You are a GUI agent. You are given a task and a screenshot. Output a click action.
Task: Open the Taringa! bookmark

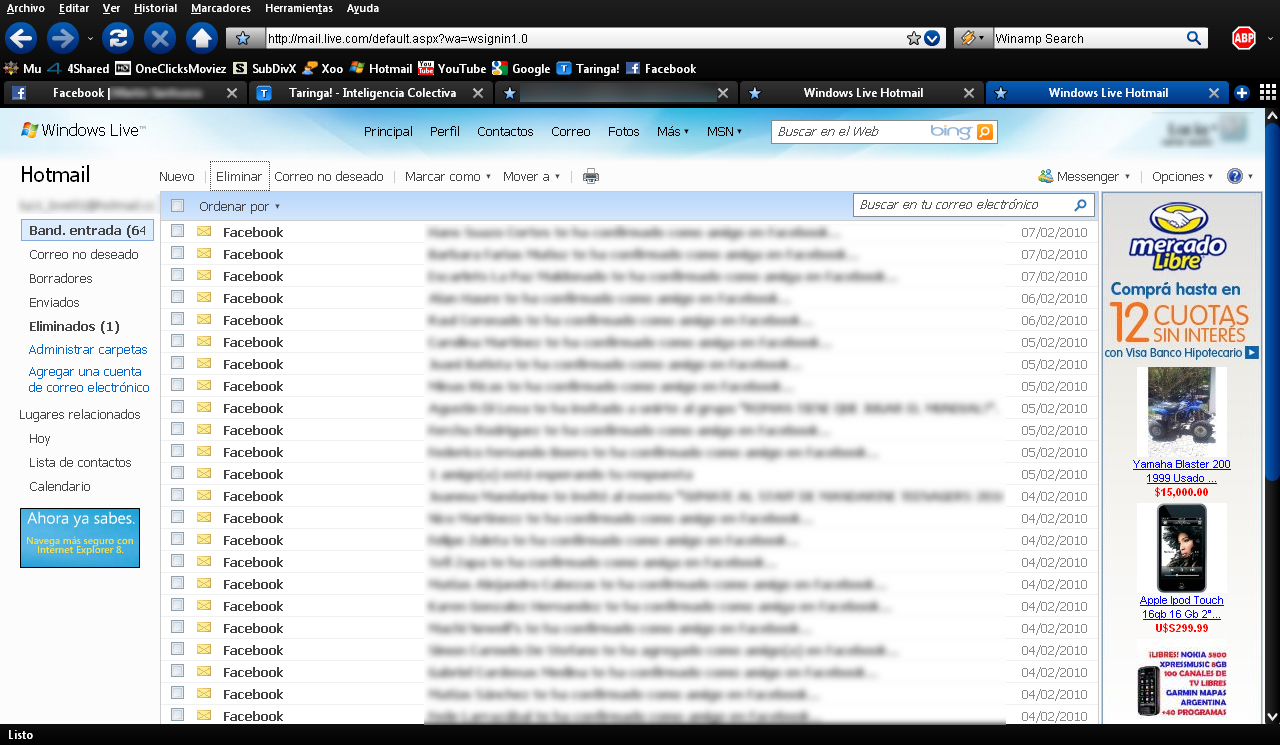tap(588, 69)
